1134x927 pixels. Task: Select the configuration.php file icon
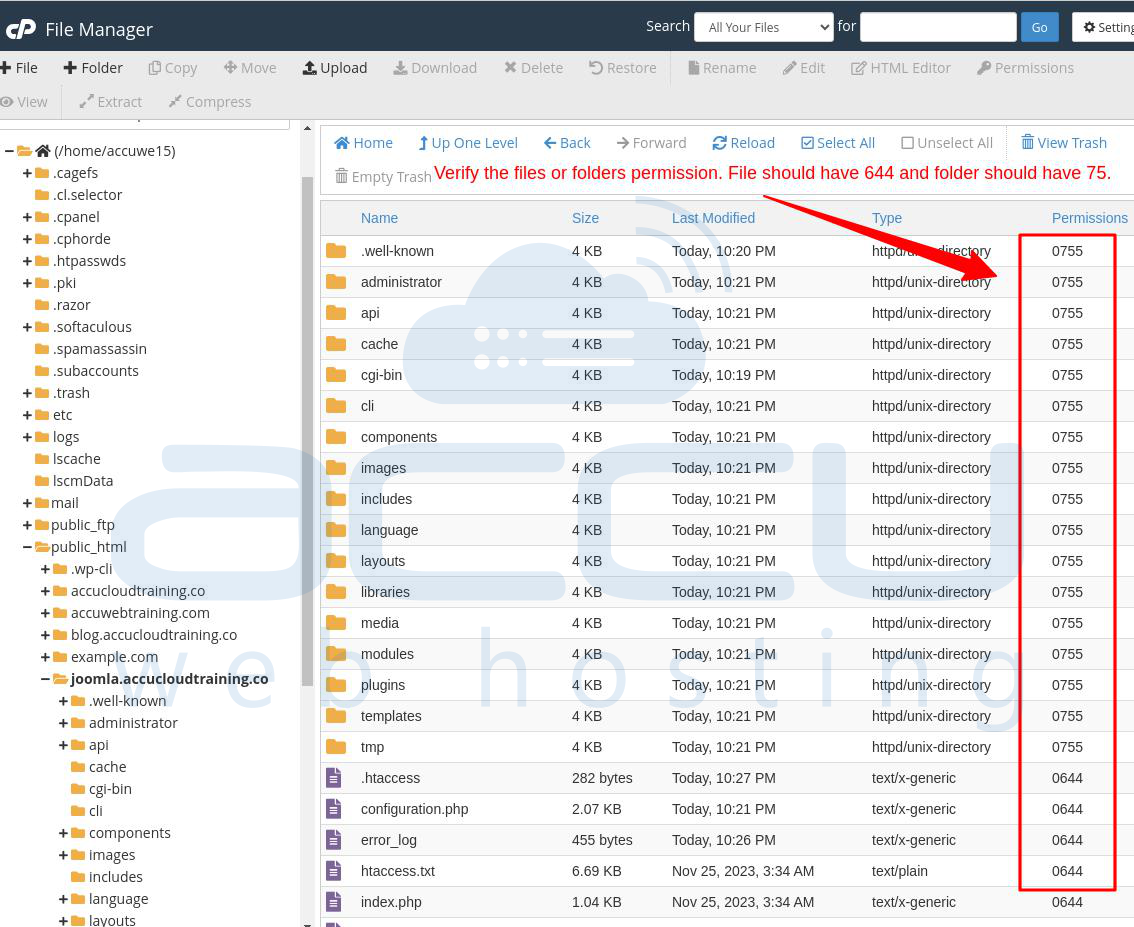pyautogui.click(x=333, y=809)
